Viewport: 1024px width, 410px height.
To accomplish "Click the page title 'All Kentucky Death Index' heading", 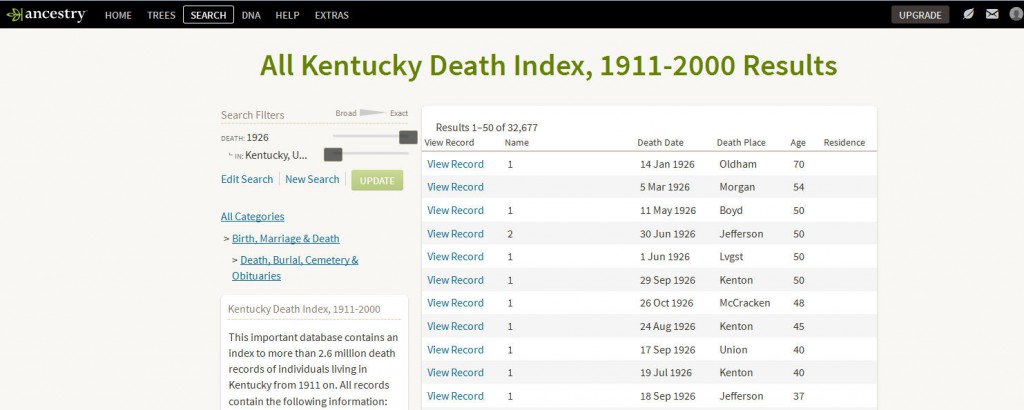I will (x=549, y=66).
